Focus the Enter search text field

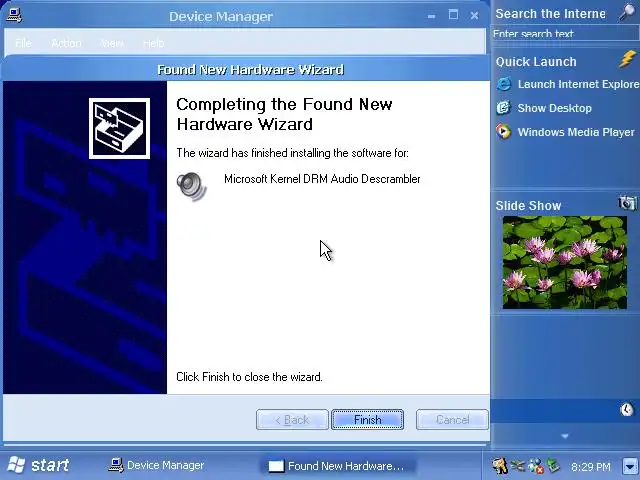coord(566,34)
